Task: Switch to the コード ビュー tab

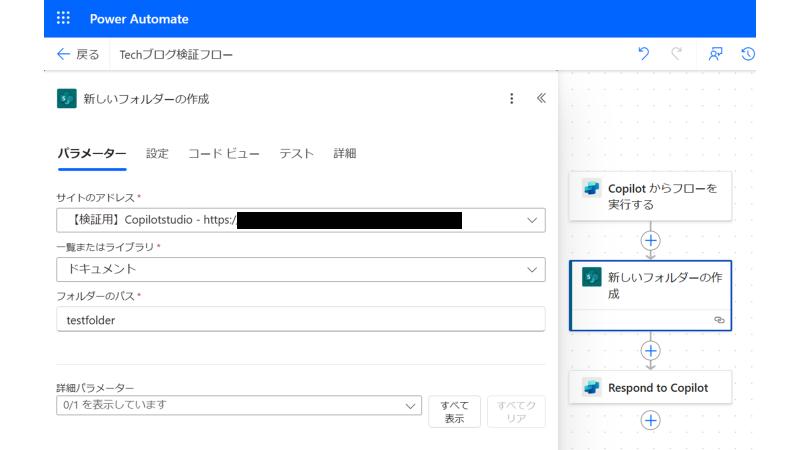Action: 224,153
